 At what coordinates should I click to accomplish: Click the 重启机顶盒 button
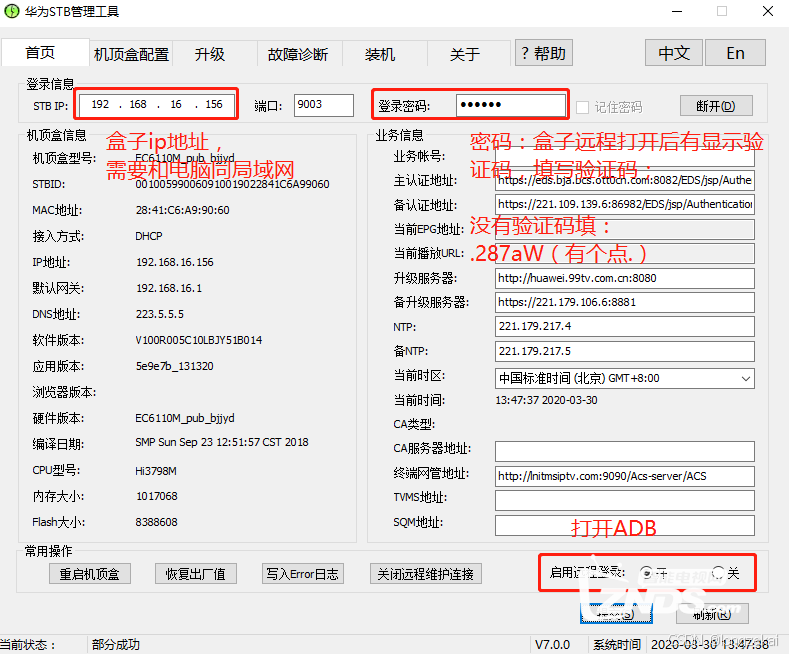90,574
